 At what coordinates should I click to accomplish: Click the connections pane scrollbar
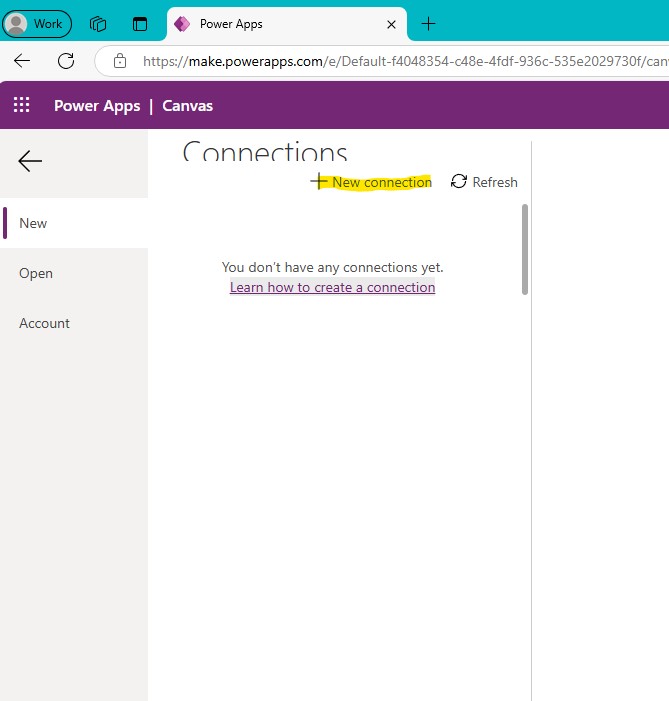coord(525,249)
